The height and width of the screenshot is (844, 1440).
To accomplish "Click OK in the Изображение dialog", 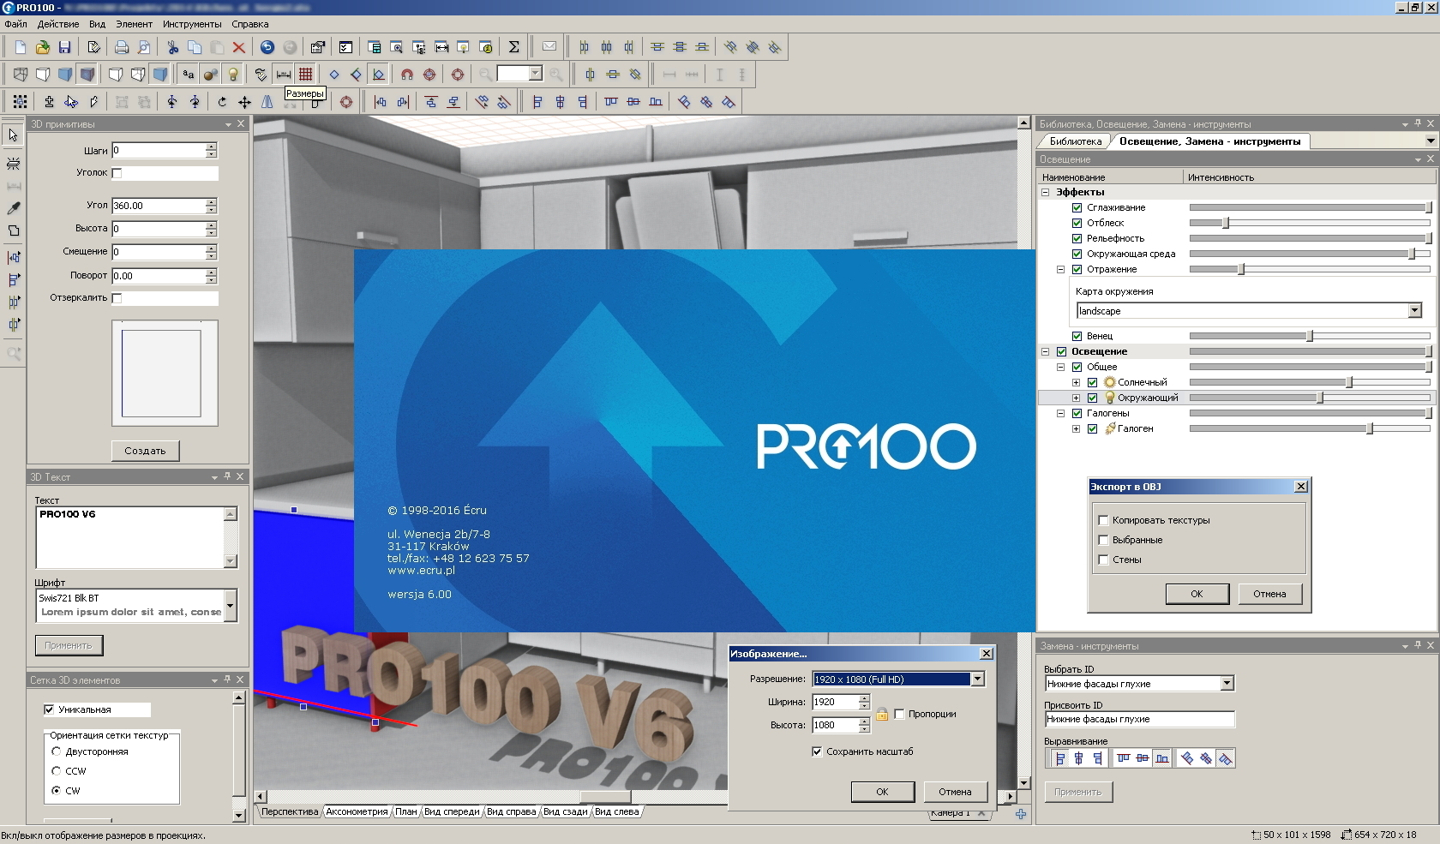I will click(882, 792).
